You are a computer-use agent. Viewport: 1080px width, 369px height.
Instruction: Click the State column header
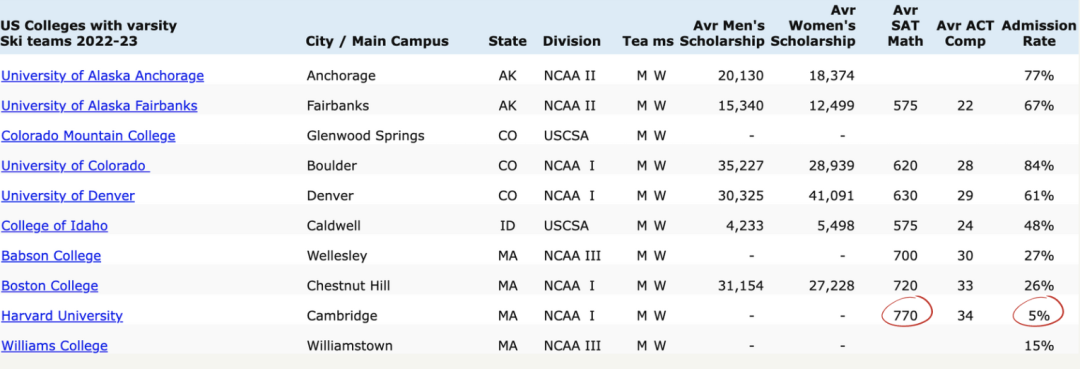pos(508,41)
